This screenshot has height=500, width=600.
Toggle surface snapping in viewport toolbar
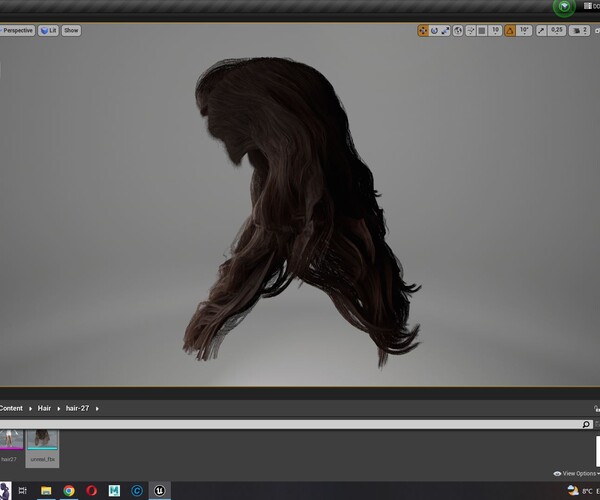click(x=471, y=31)
